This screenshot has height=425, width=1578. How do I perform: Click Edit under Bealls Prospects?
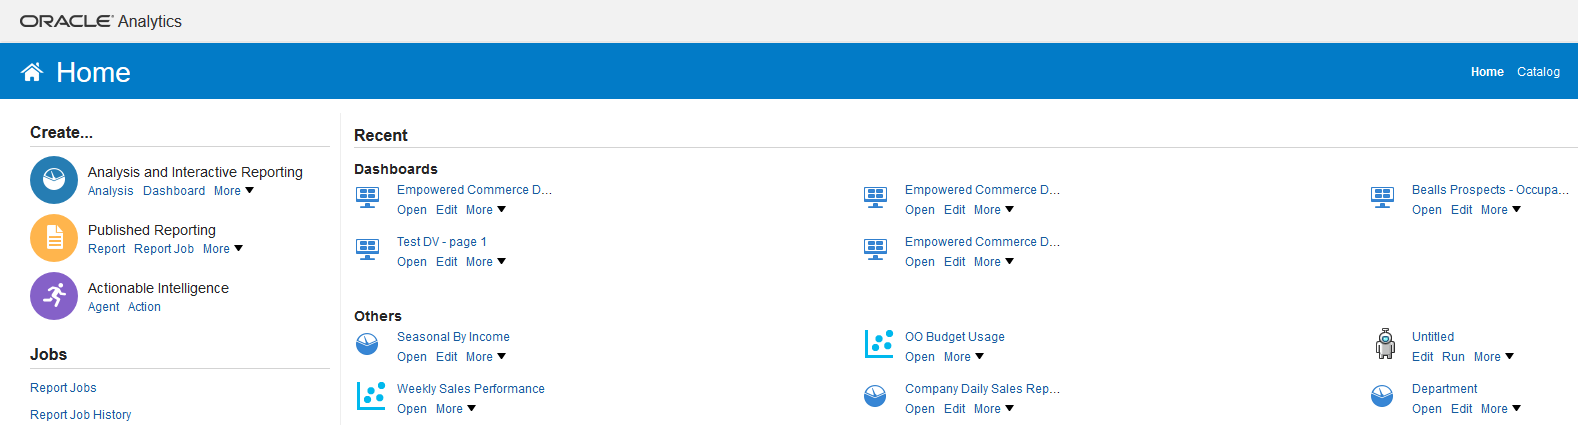coord(1462,210)
